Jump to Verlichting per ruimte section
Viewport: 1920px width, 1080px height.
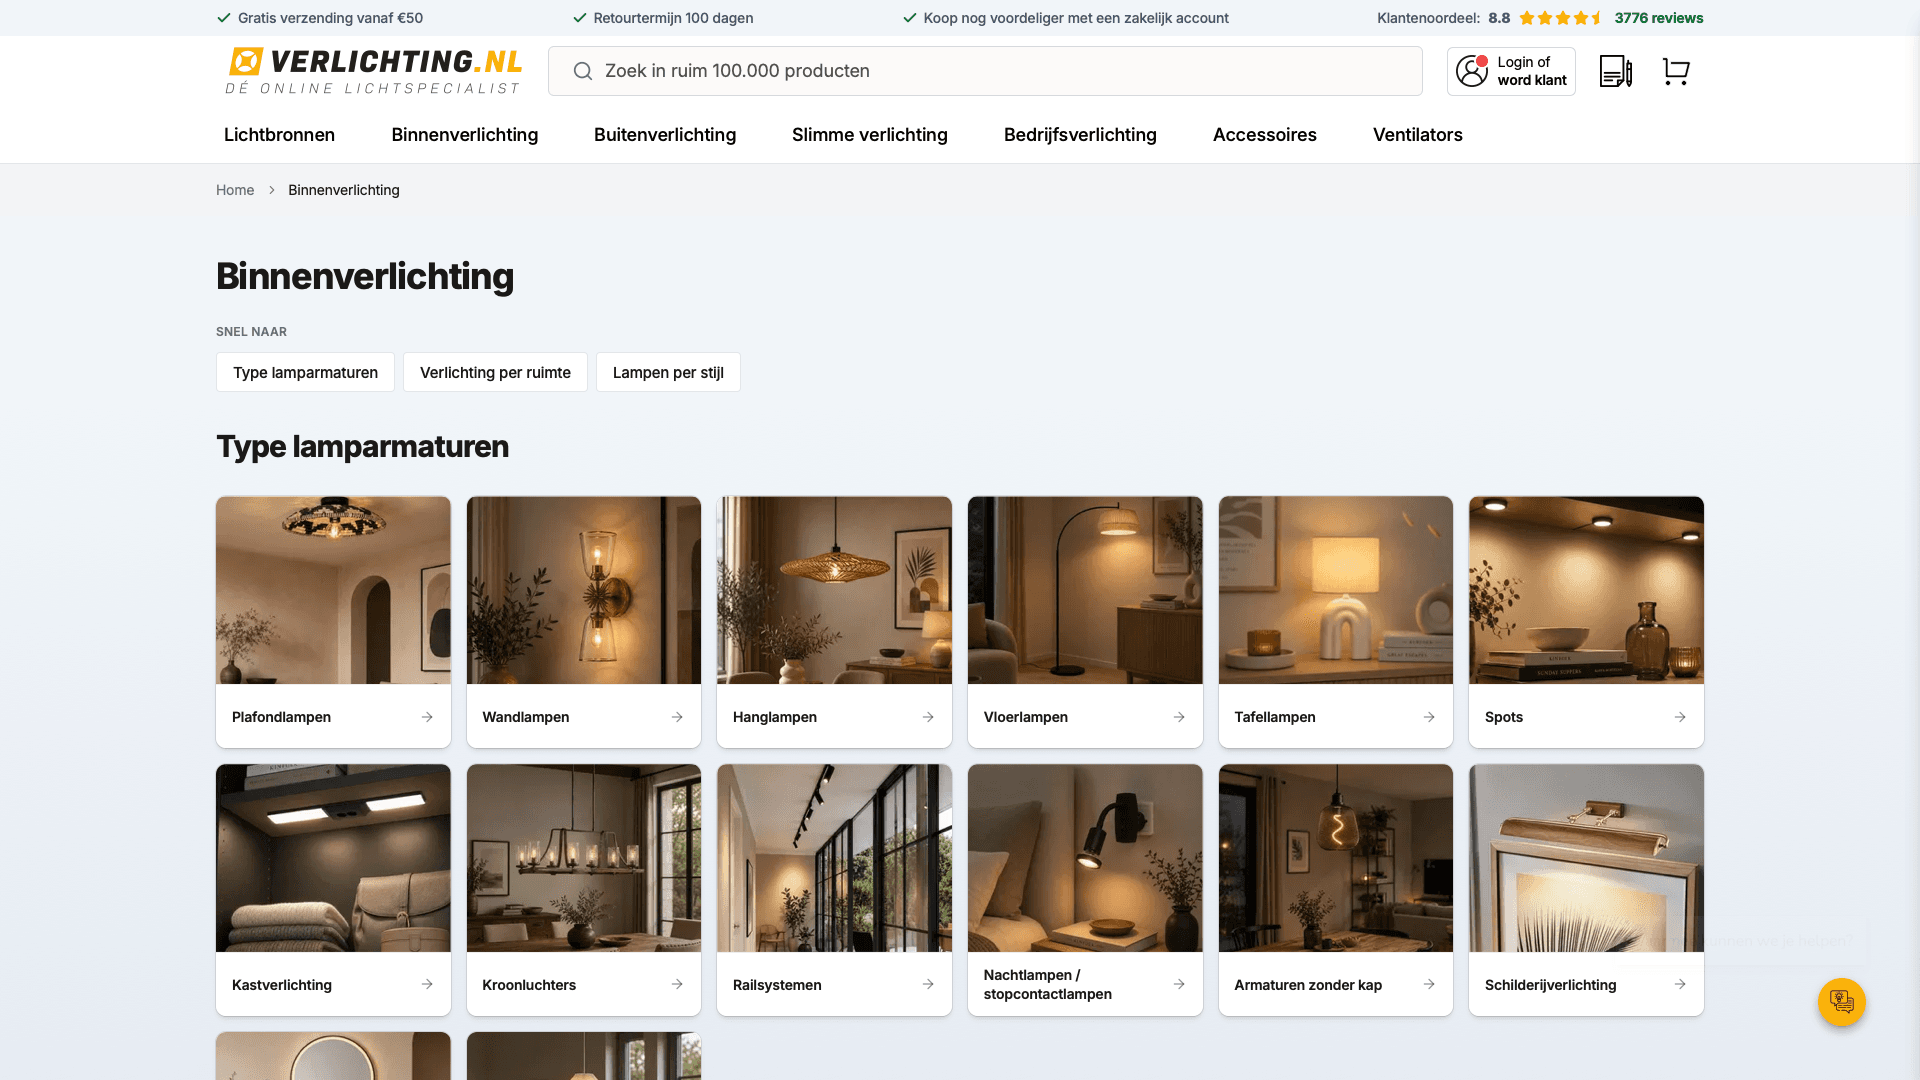coord(495,372)
